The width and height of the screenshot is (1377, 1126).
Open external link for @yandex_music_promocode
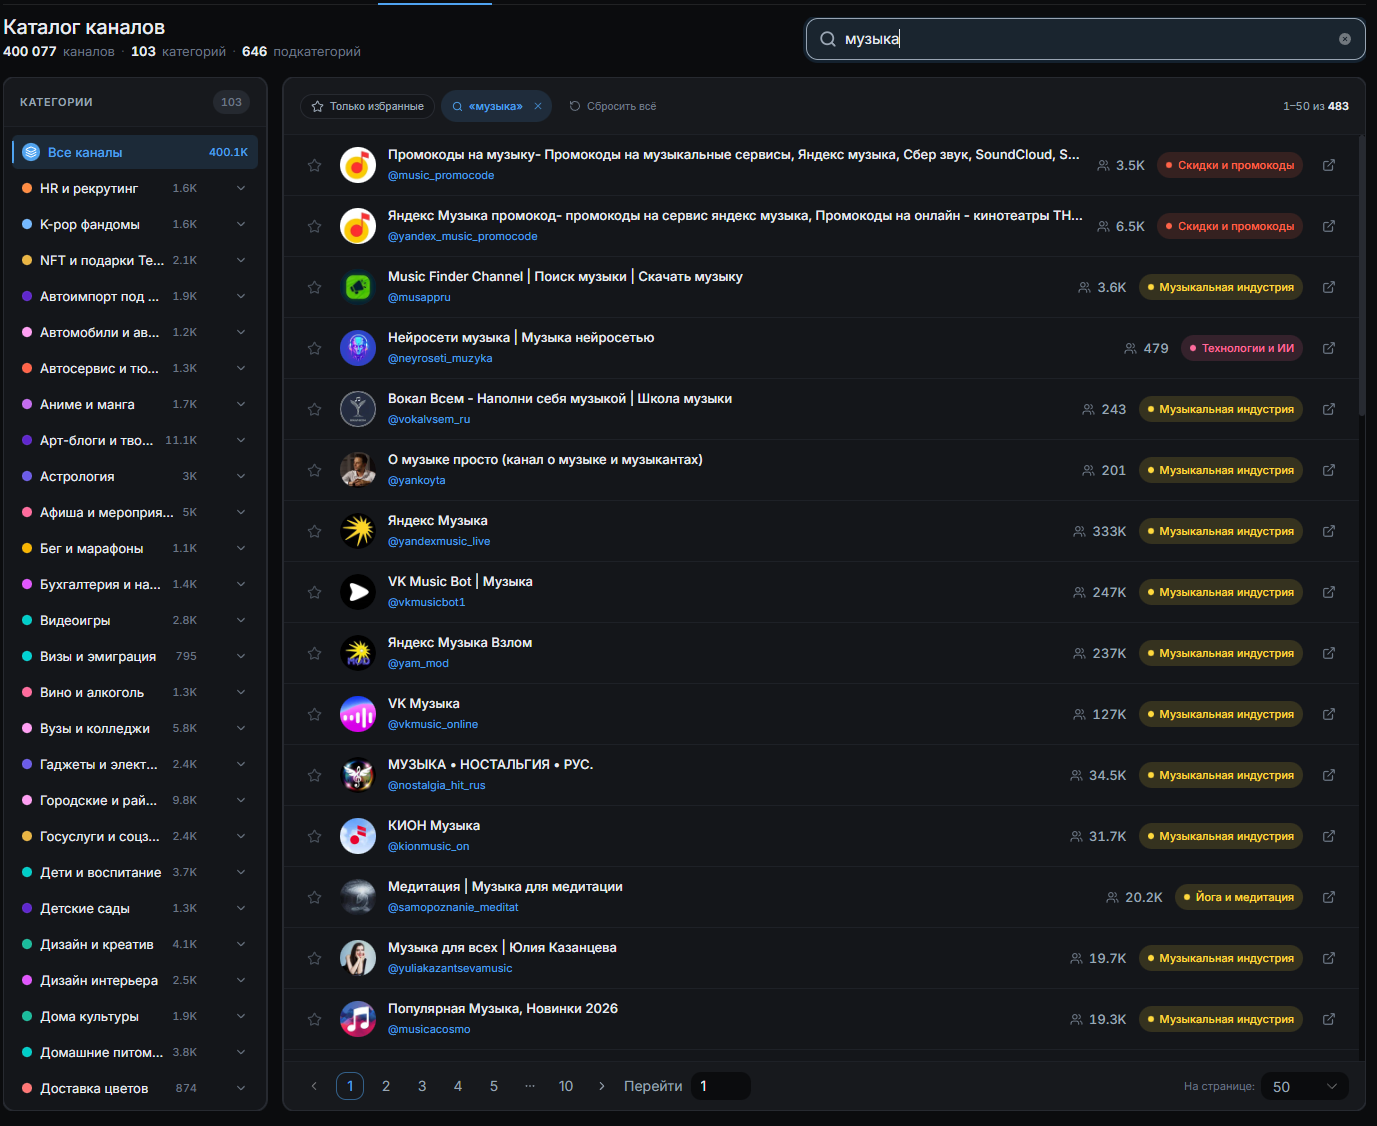point(1329,226)
